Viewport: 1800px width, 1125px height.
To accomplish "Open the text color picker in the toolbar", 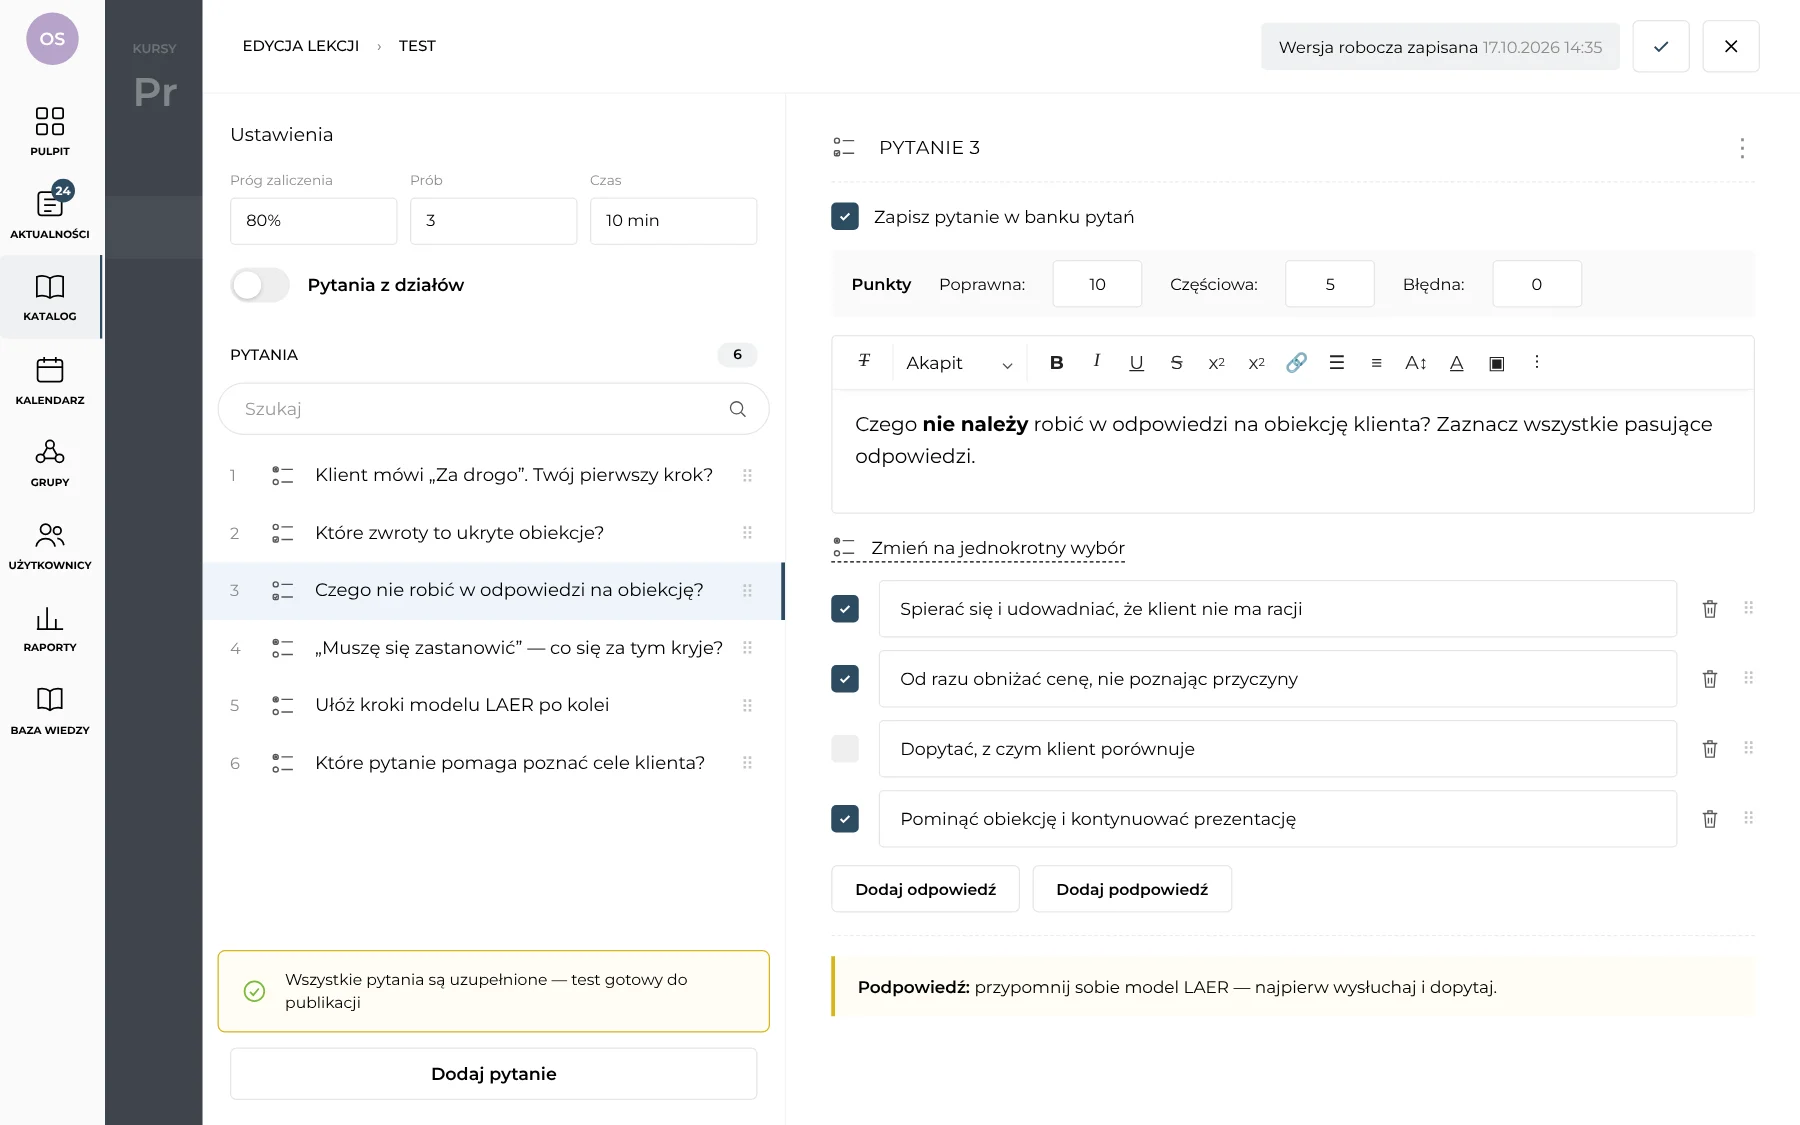I will (x=1457, y=363).
